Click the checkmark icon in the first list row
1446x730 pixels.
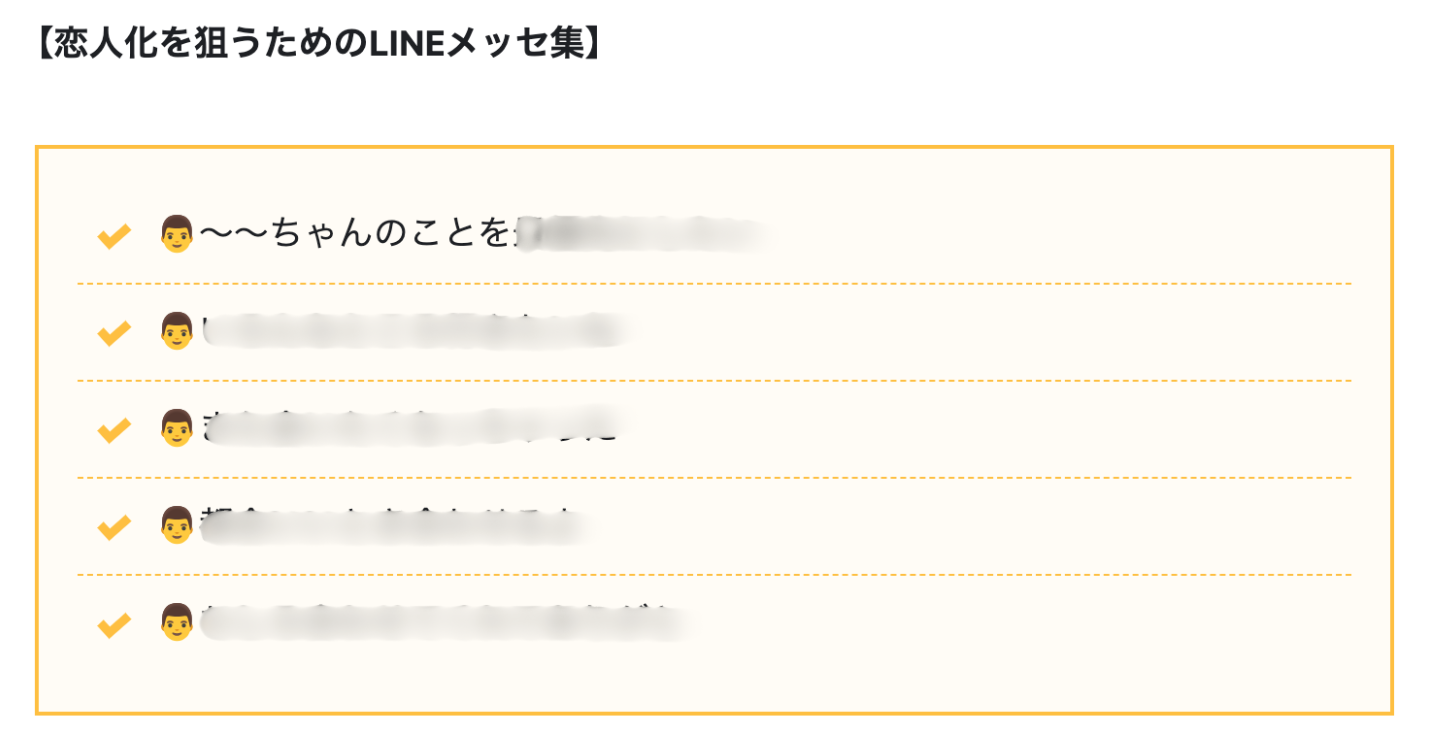114,236
